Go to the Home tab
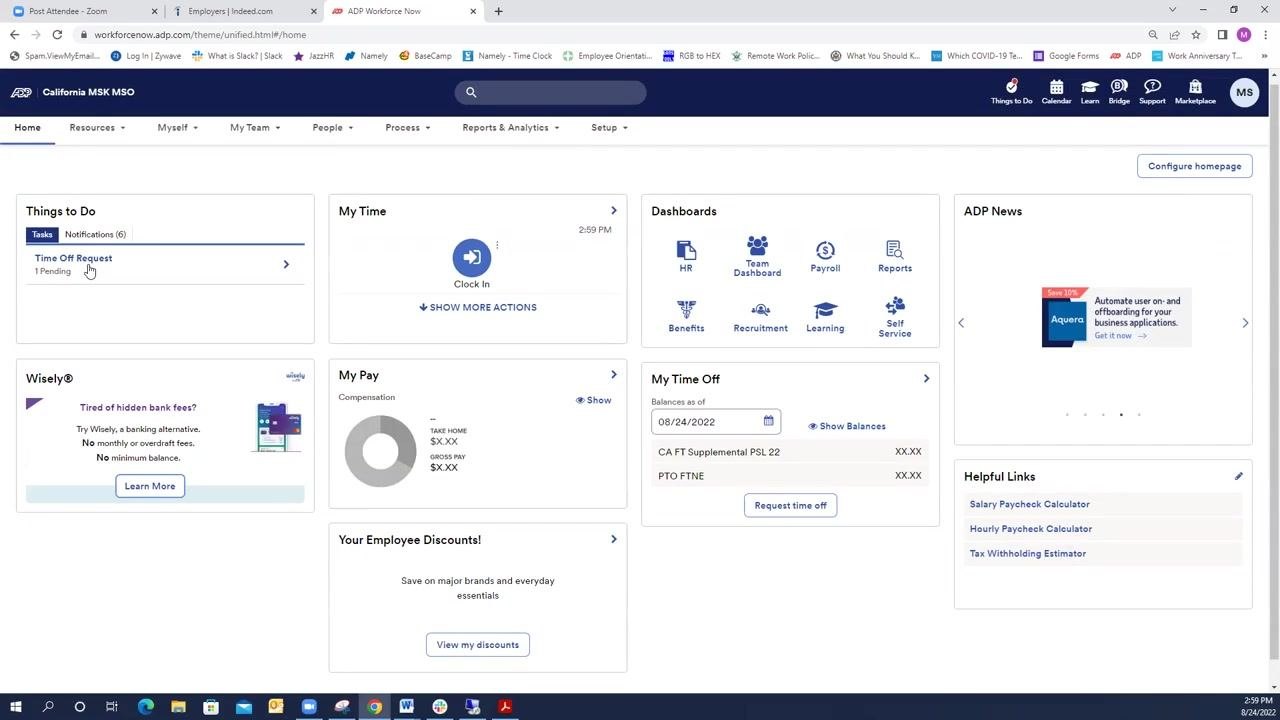The image size is (1280, 720). click(27, 128)
